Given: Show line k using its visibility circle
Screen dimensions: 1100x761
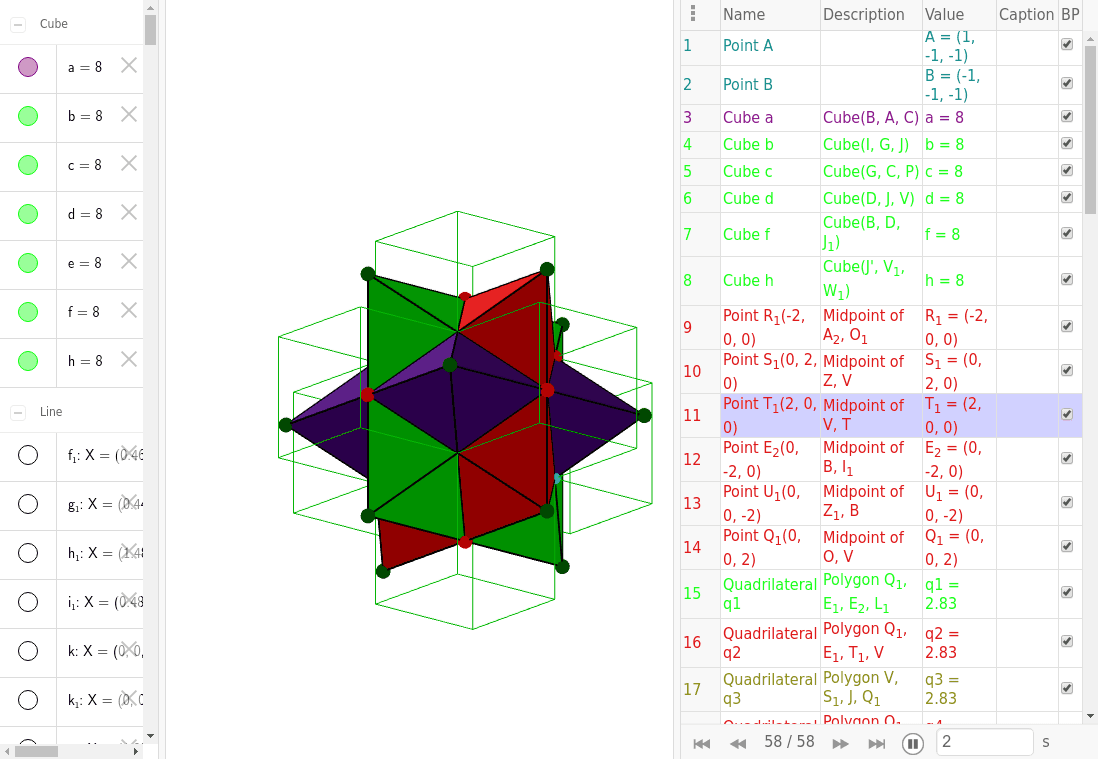Looking at the screenshot, I should pos(28,651).
